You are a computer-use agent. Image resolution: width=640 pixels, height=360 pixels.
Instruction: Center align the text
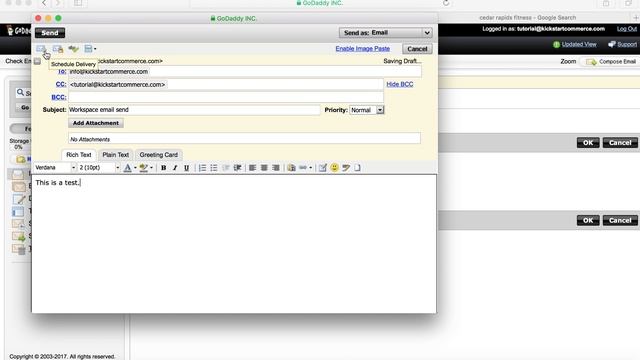pyautogui.click(x=264, y=168)
